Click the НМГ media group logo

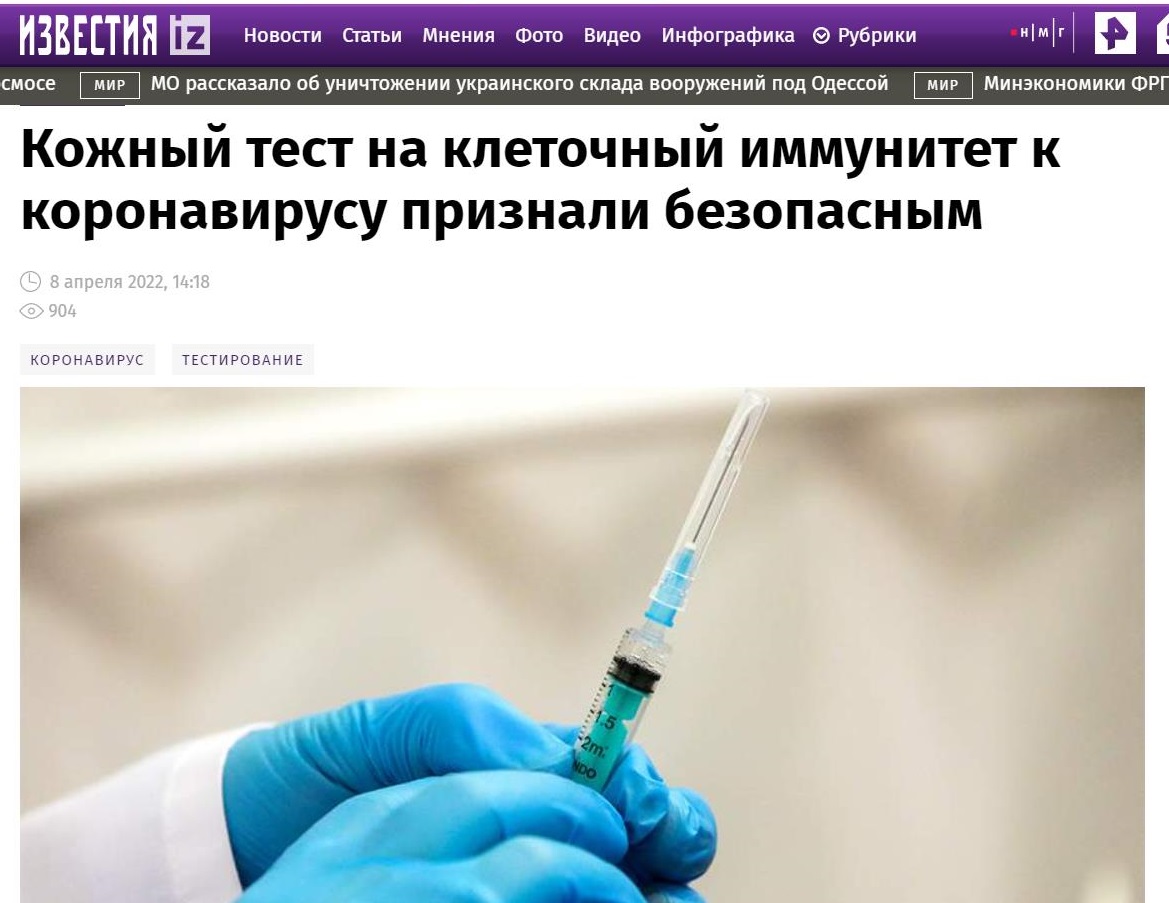(x=1038, y=33)
